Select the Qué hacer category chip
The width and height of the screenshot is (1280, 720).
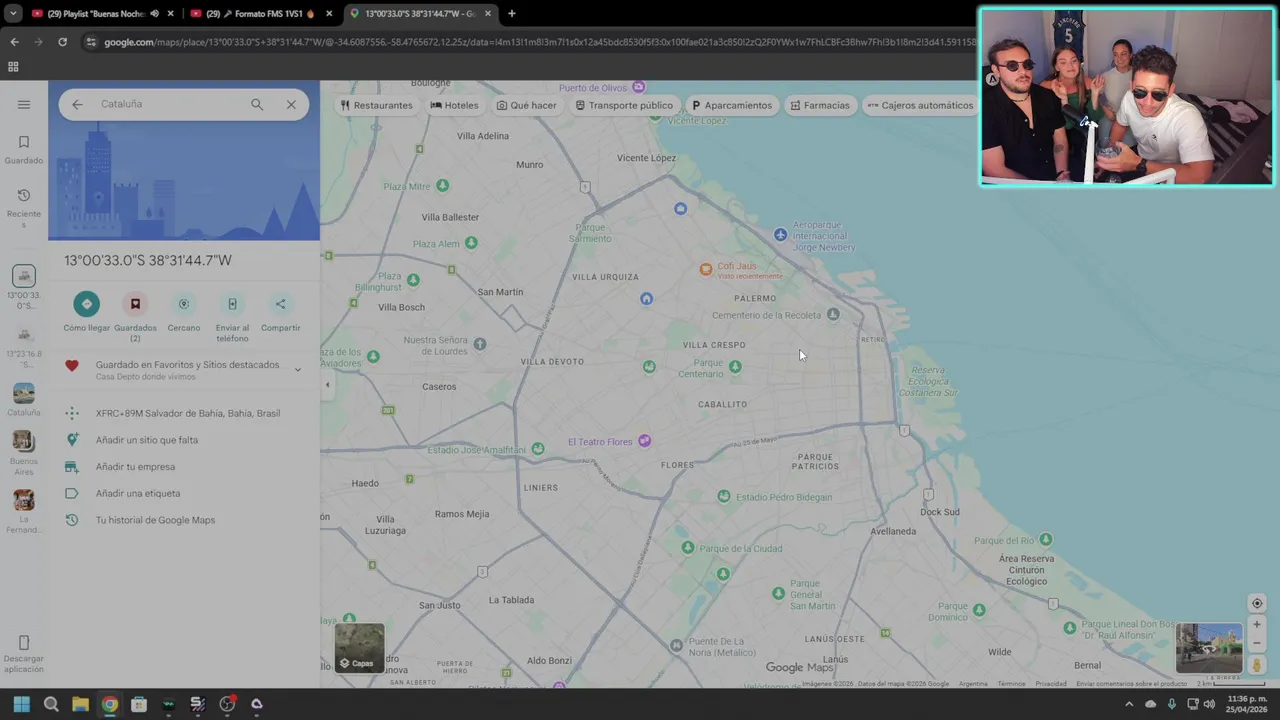(x=527, y=105)
